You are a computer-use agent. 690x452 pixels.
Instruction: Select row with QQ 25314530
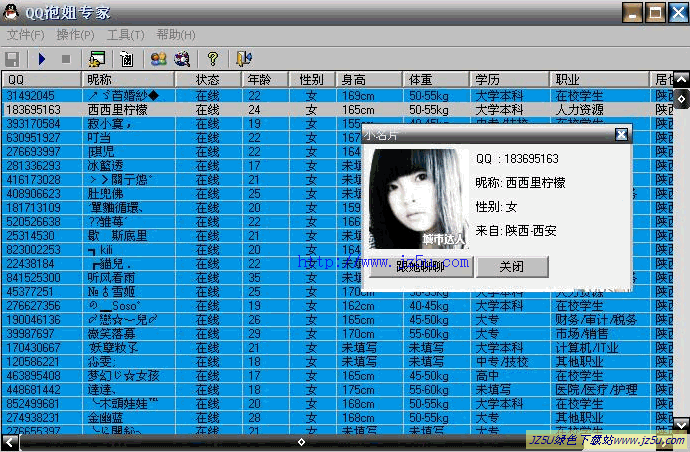click(x=338, y=236)
